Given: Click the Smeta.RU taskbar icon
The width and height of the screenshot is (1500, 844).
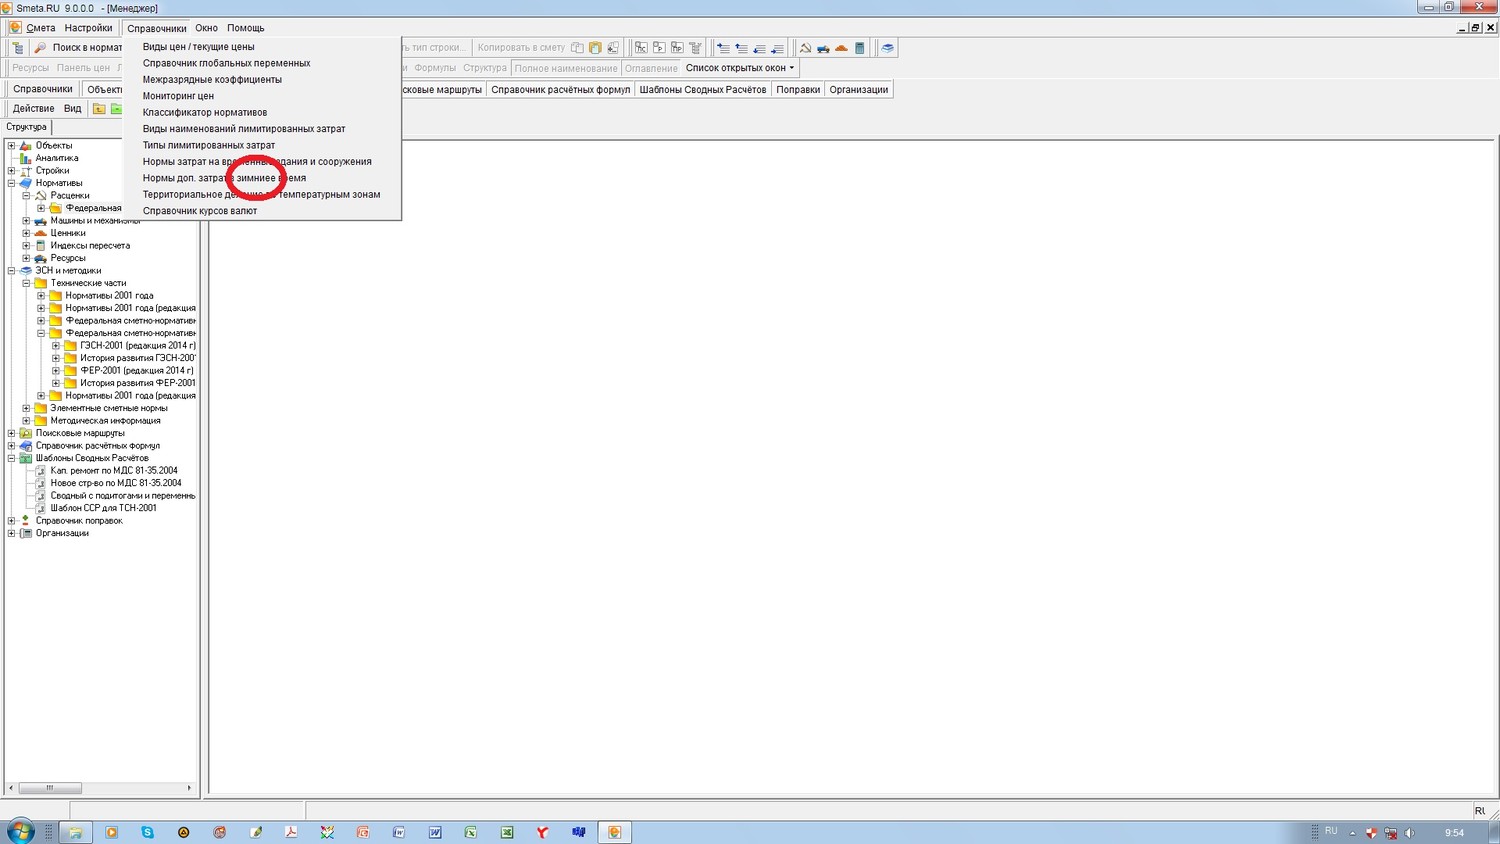Looking at the screenshot, I should [x=614, y=832].
